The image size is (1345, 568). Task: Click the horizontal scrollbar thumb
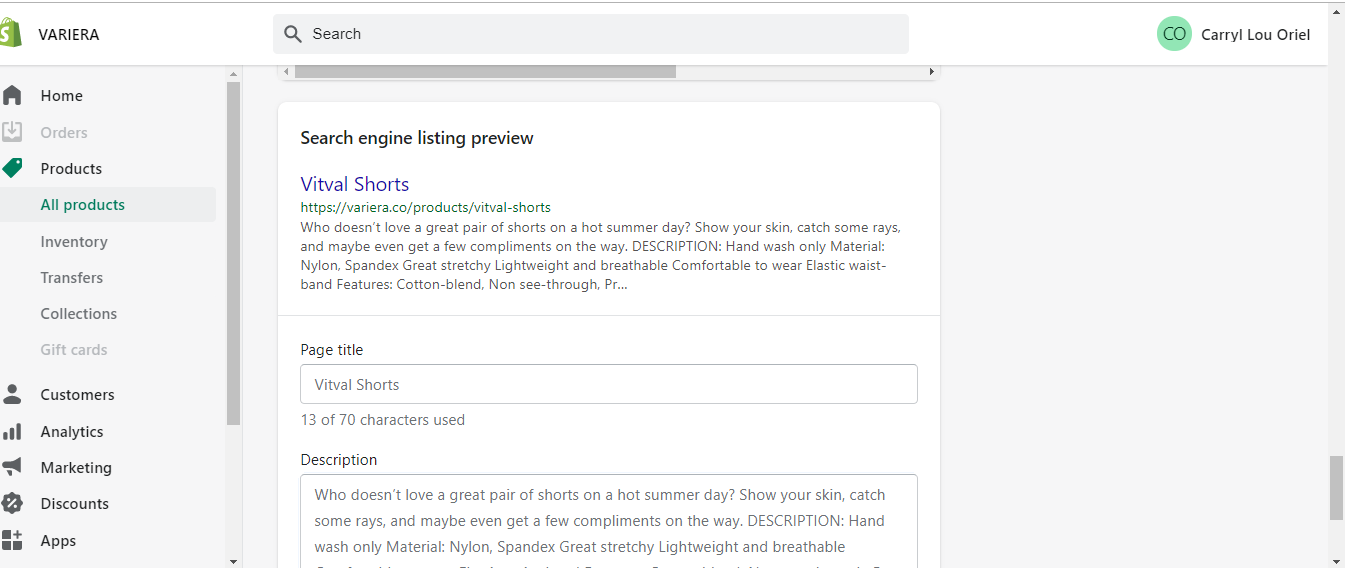pos(485,72)
